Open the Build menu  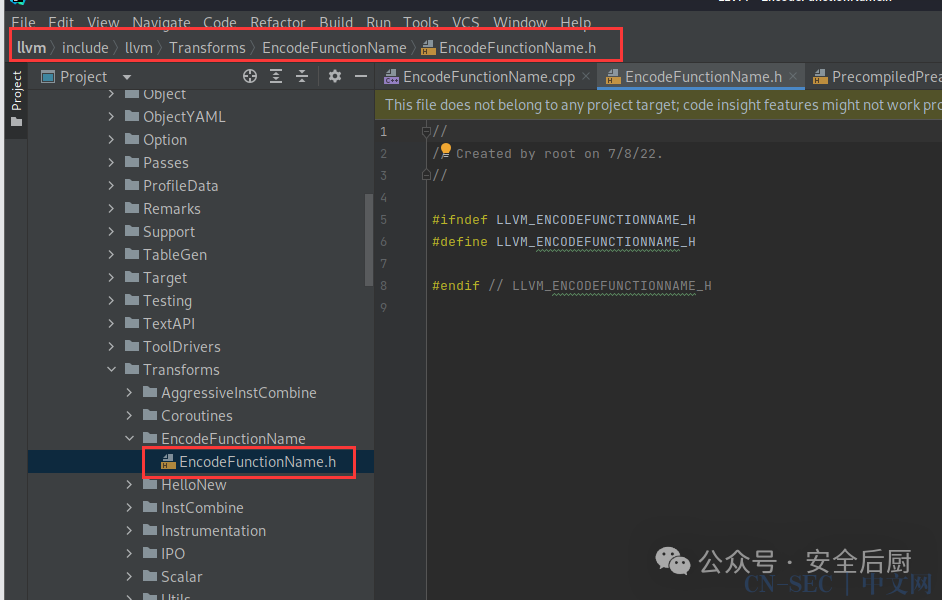336,23
